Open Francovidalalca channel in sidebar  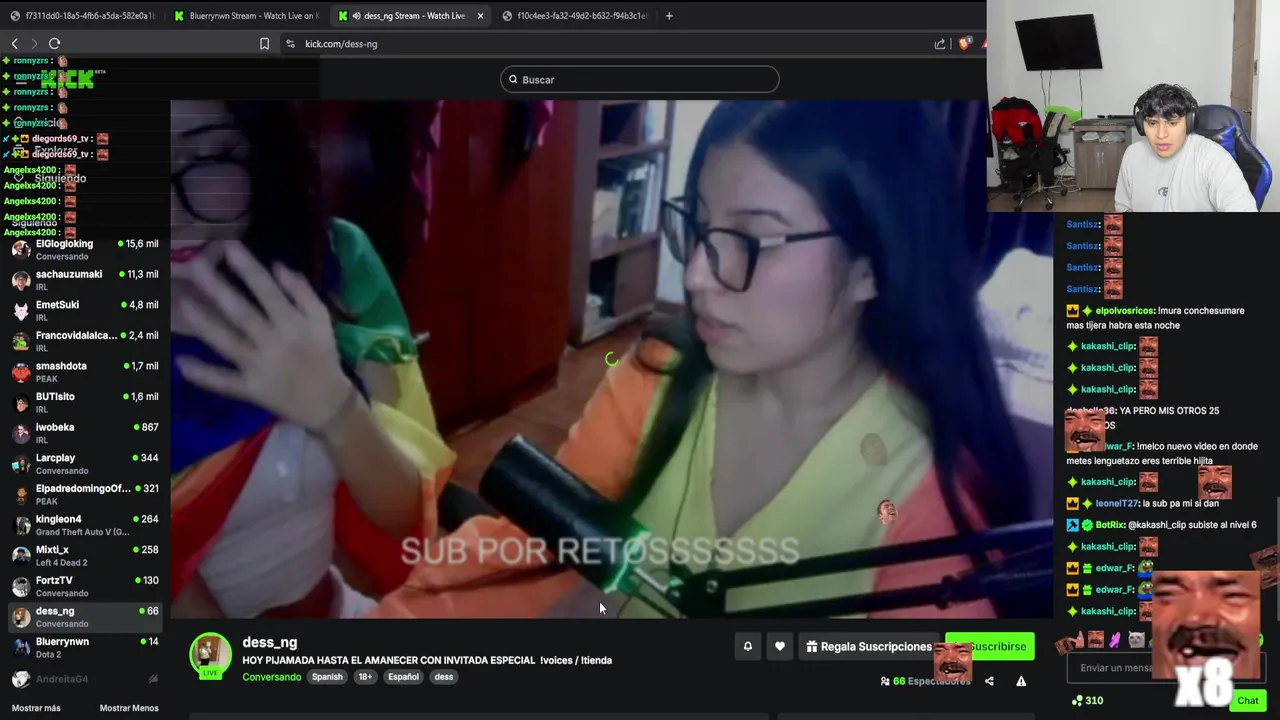coord(85,341)
